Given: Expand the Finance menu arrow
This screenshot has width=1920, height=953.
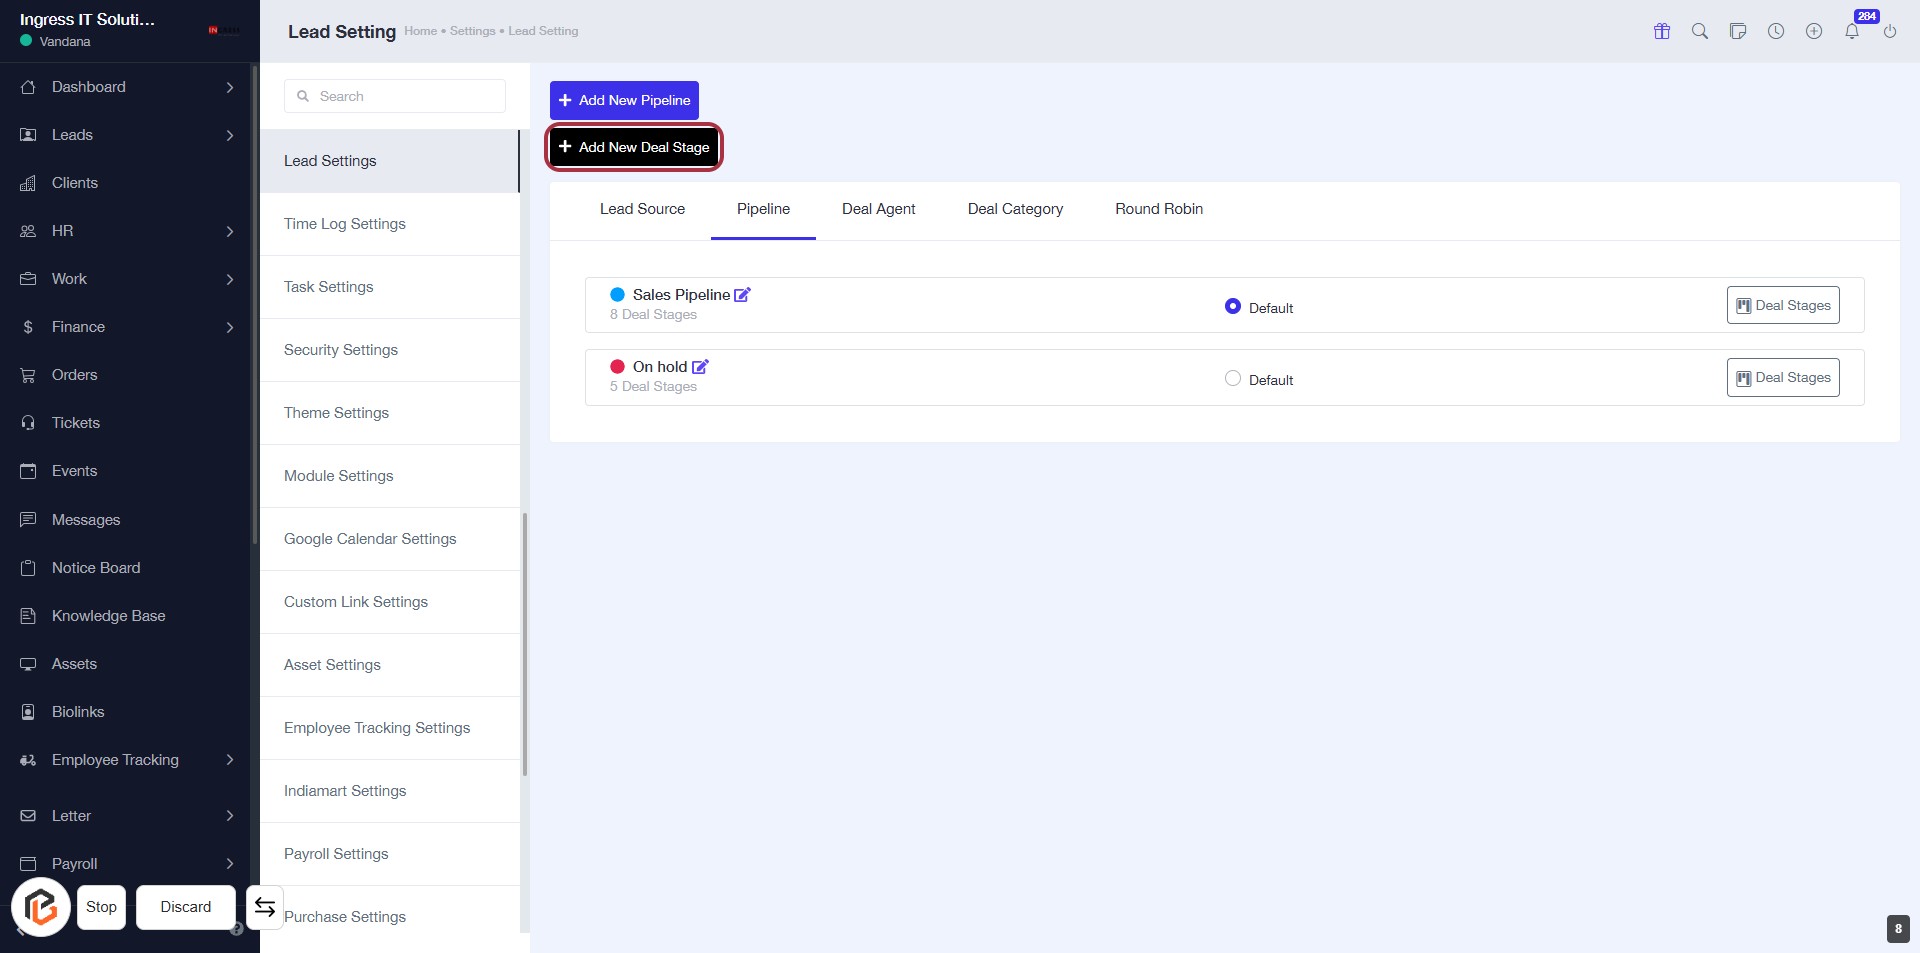Looking at the screenshot, I should pyautogui.click(x=230, y=327).
